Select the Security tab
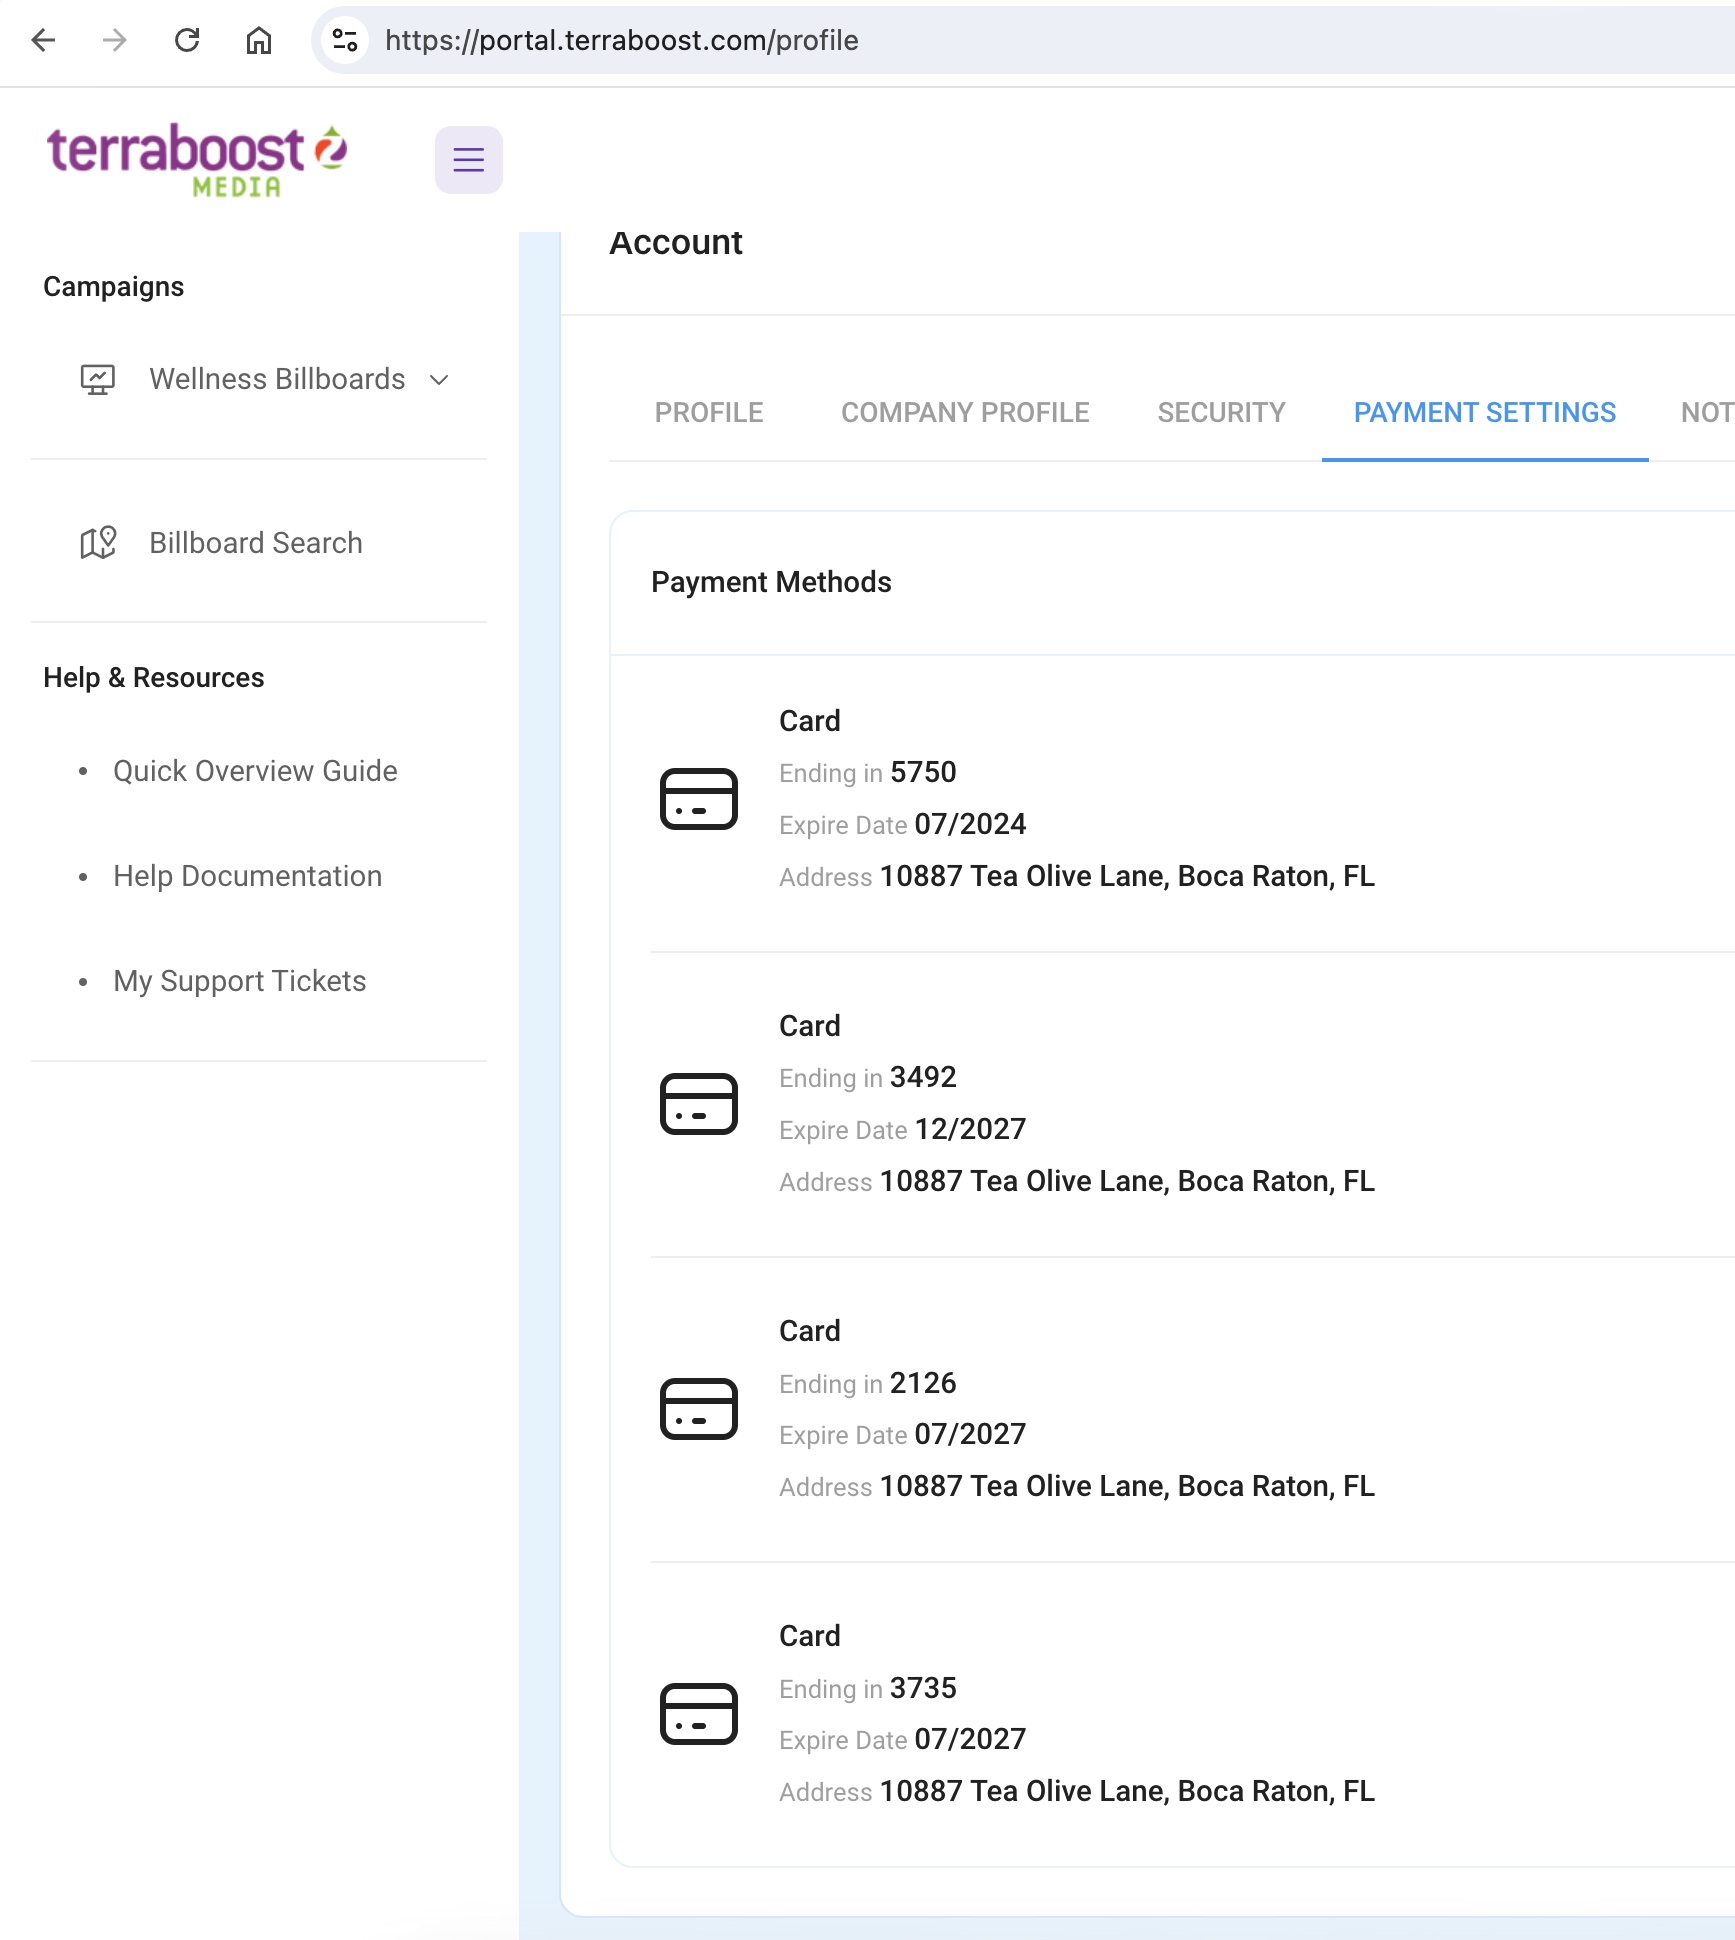This screenshot has height=1940, width=1735. click(x=1221, y=412)
